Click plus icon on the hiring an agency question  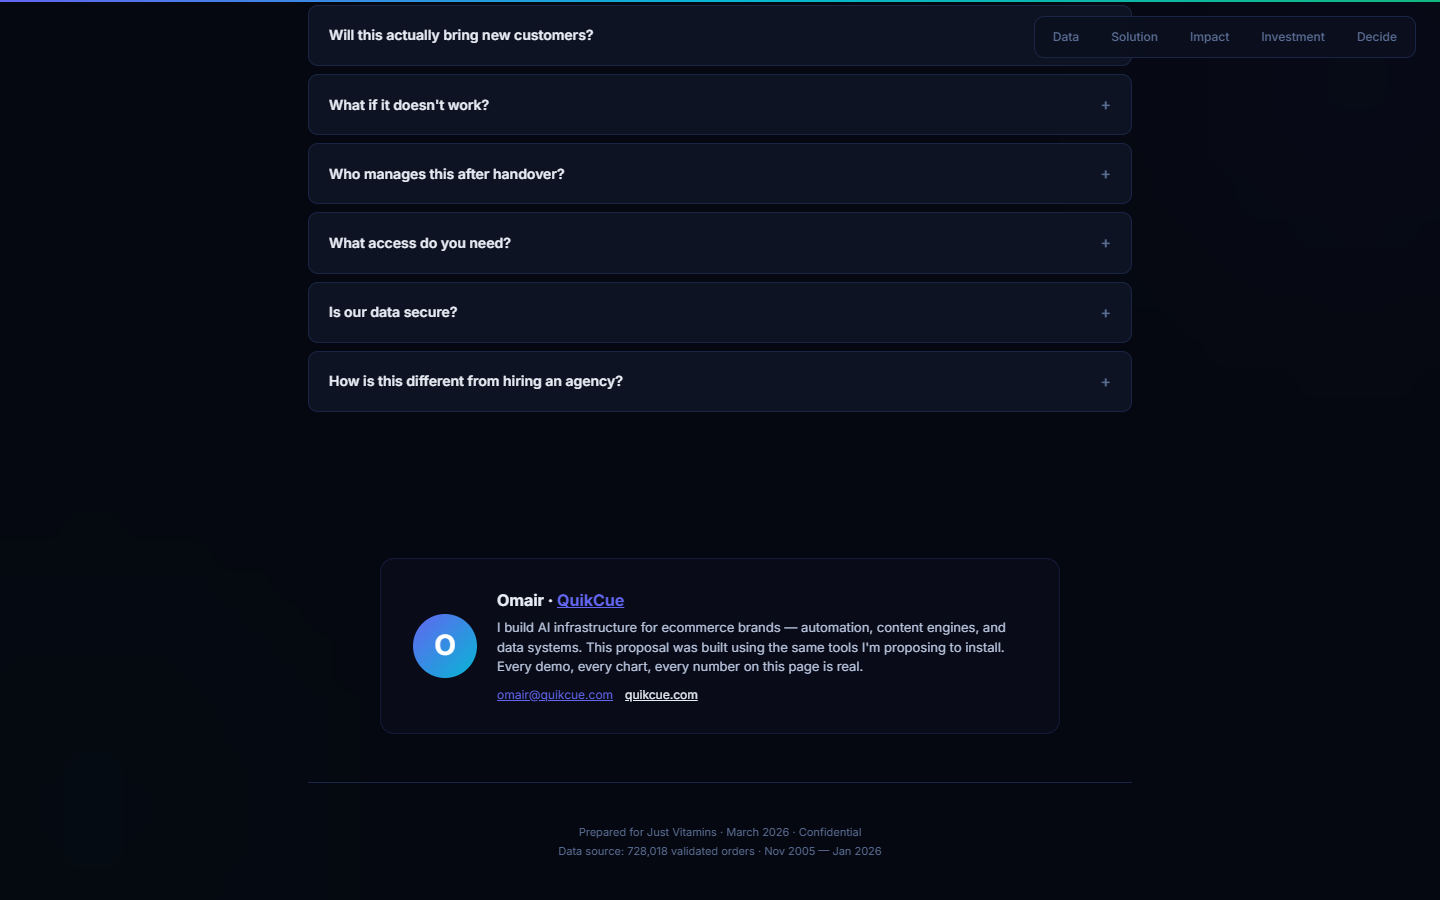coord(1105,382)
